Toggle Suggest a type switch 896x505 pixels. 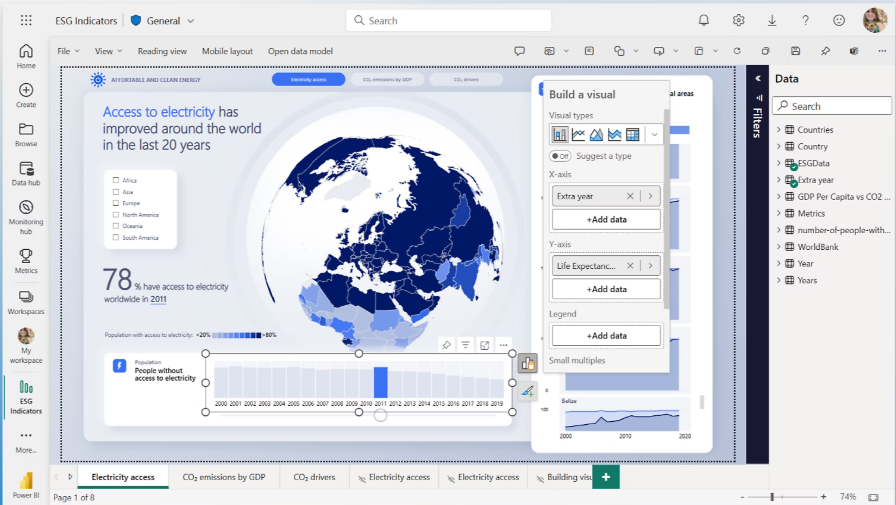pyautogui.click(x=560, y=156)
